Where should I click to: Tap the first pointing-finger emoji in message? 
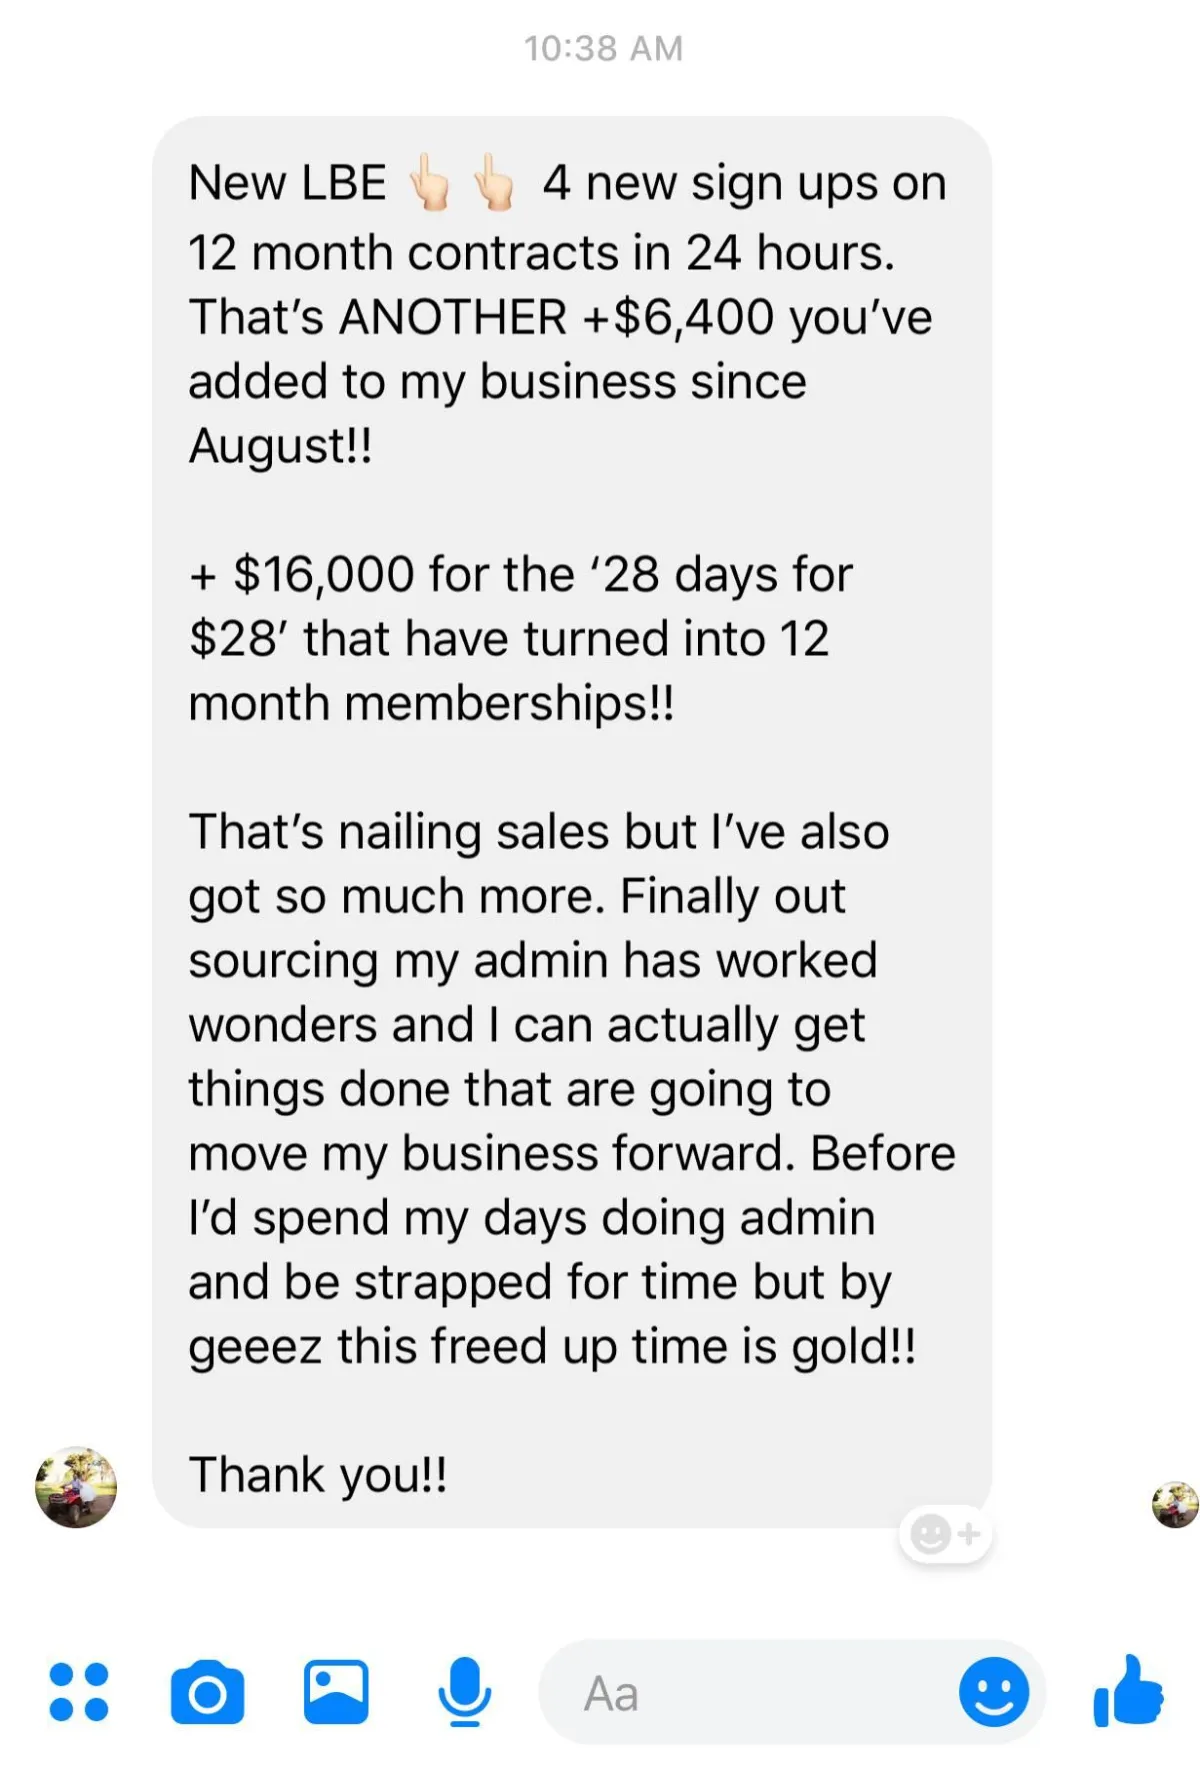(431, 183)
